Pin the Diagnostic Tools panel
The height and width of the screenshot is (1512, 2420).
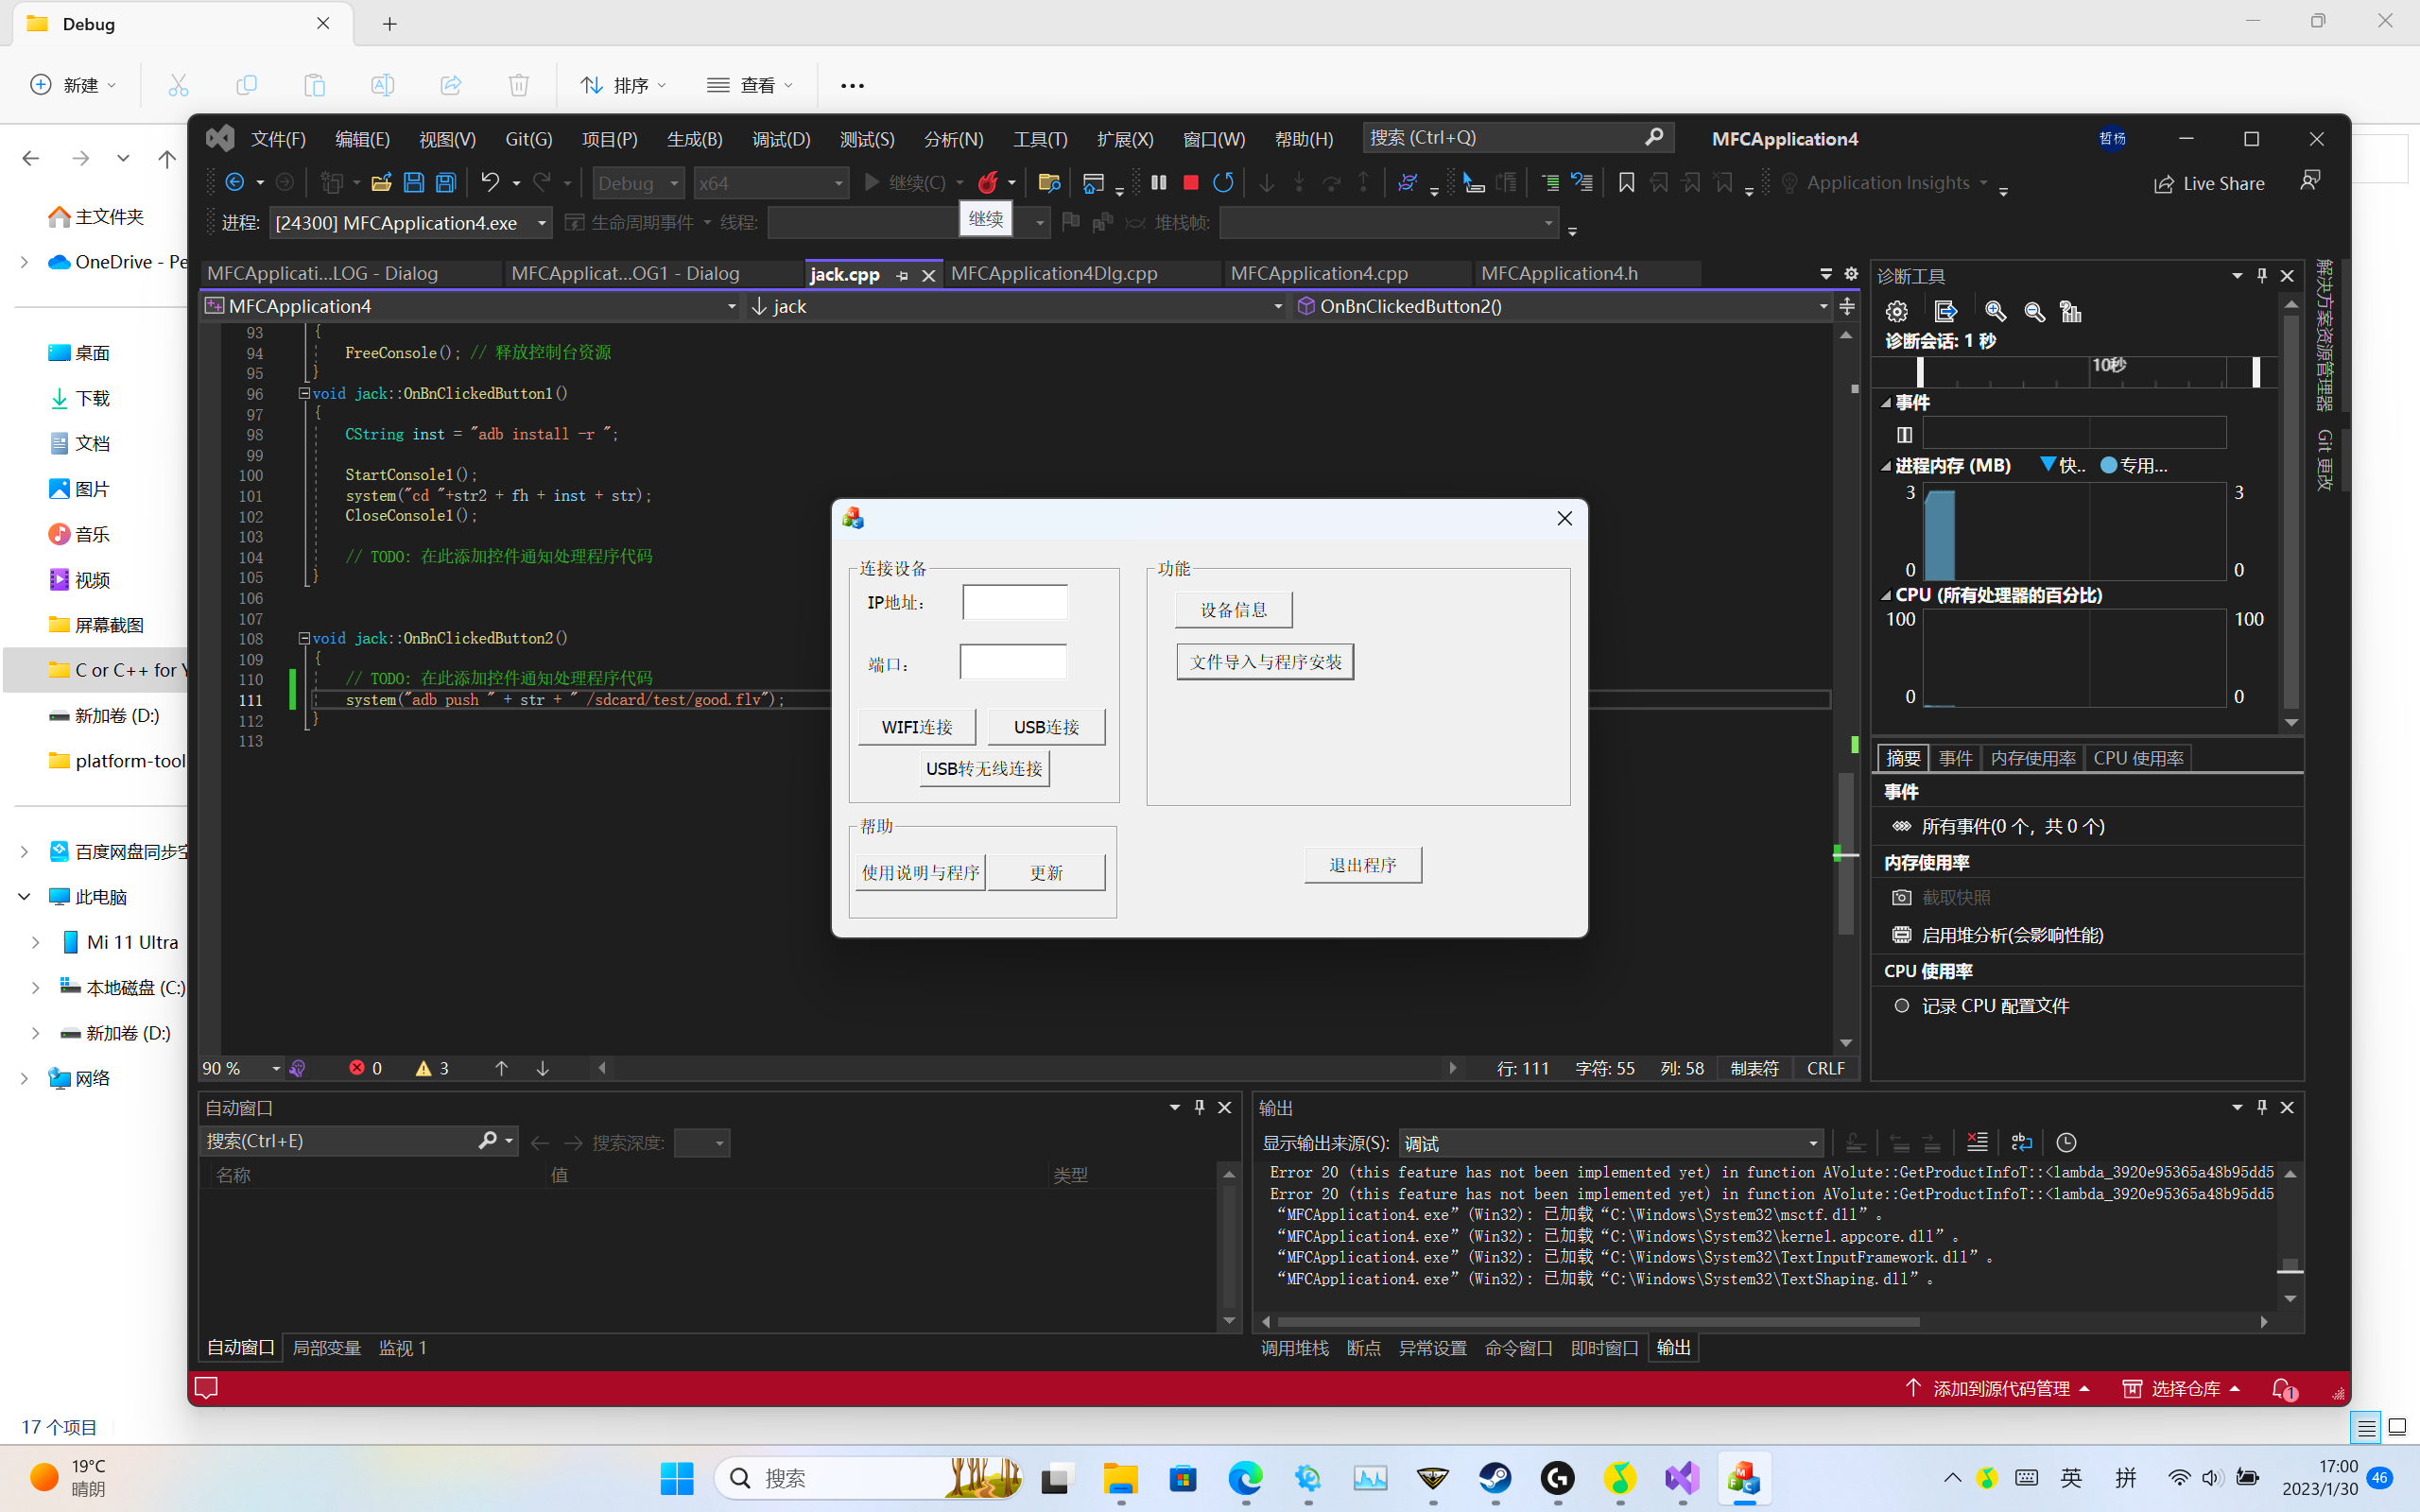(2262, 275)
